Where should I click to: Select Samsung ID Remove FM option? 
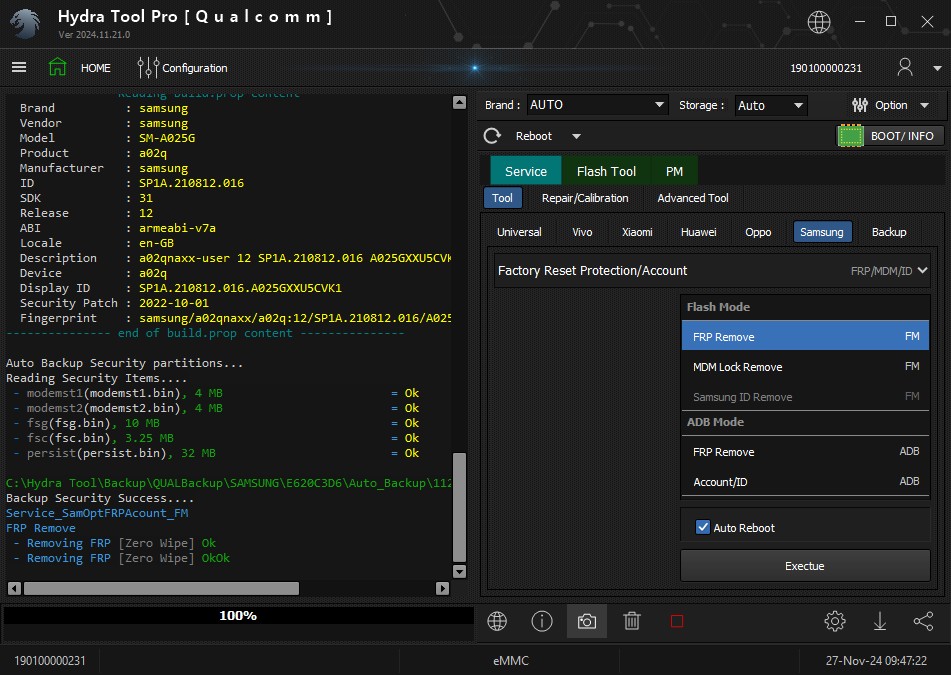805,397
